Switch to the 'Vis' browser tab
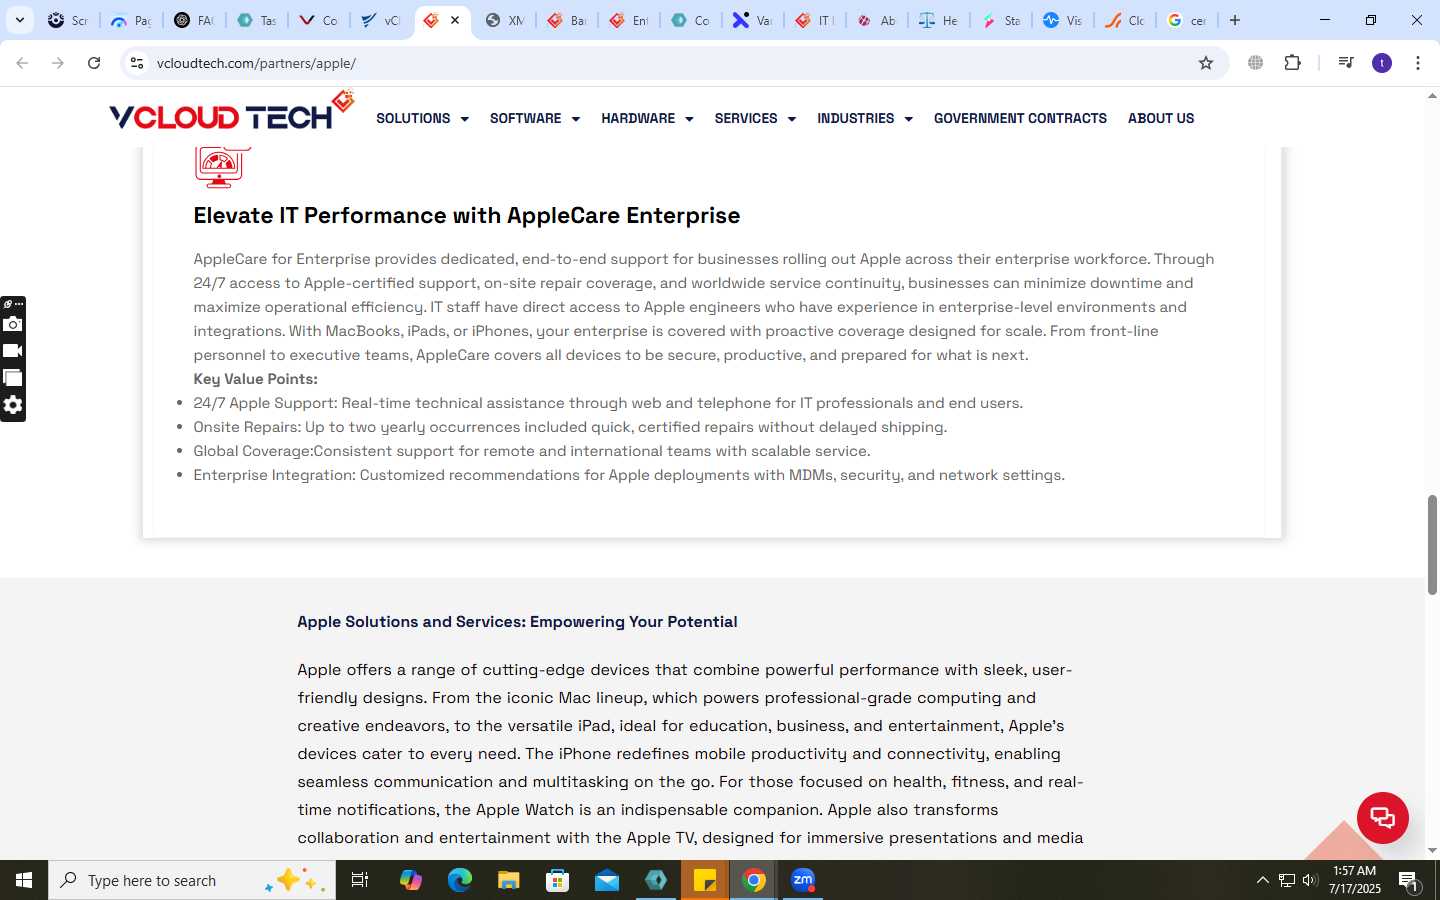Viewport: 1440px width, 900px height. [1062, 20]
